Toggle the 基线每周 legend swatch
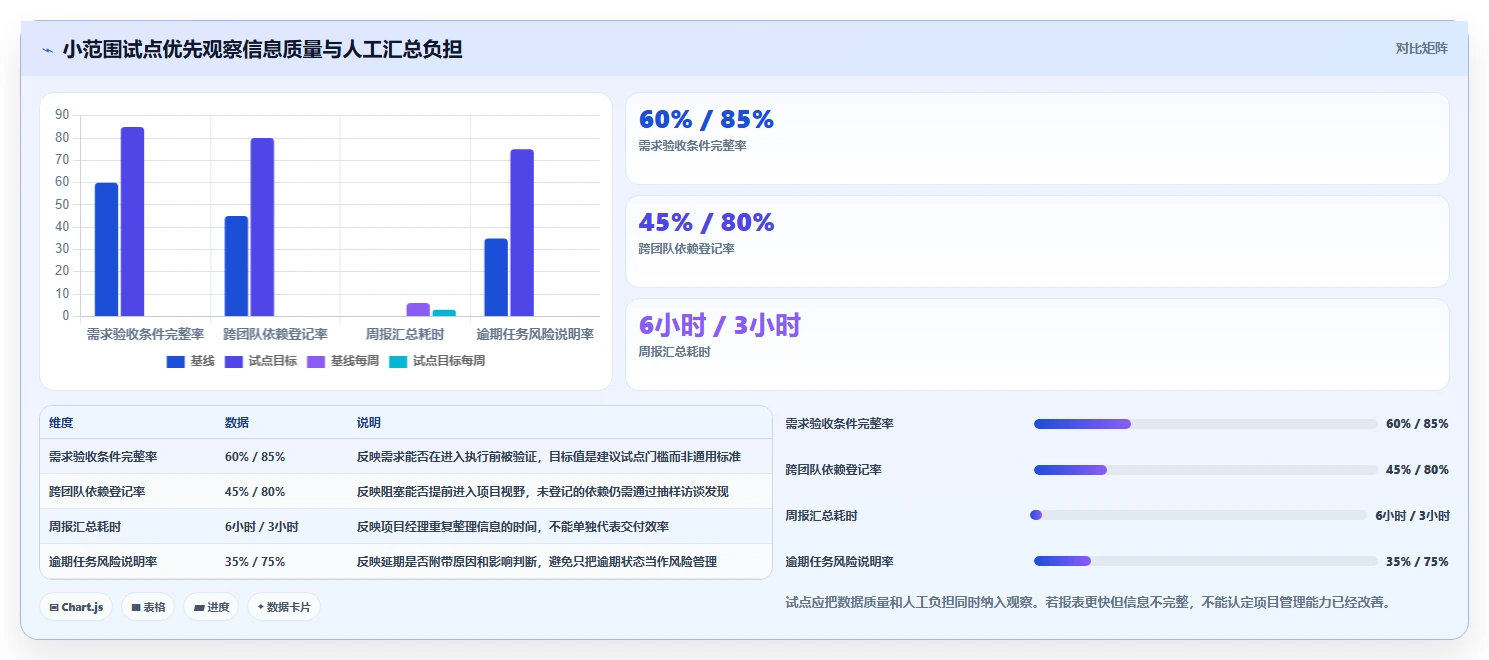This screenshot has height=660, width=1489. pos(316,361)
